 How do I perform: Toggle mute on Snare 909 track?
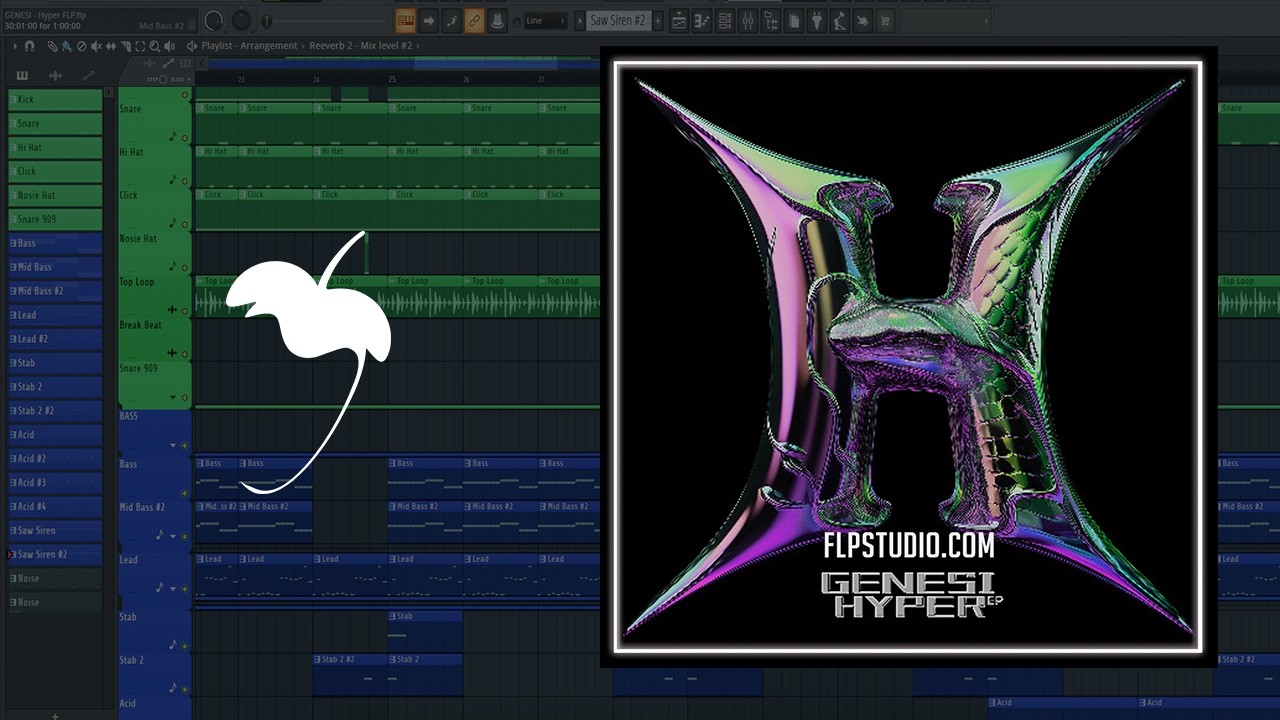(x=185, y=398)
